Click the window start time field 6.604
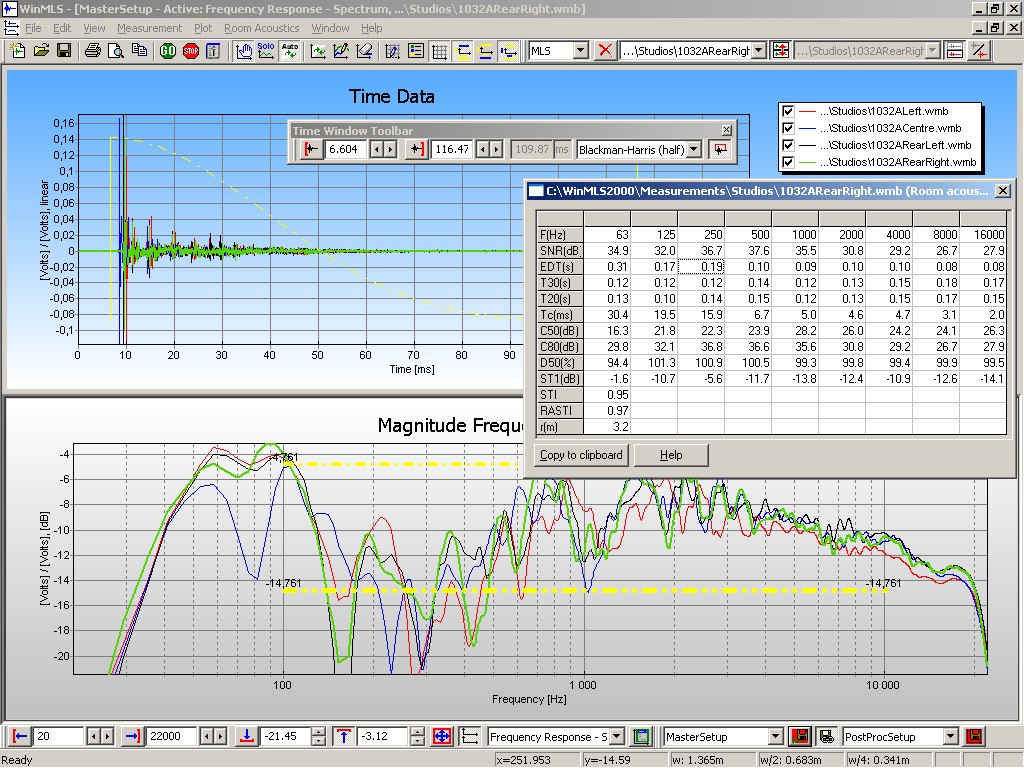Image resolution: width=1024 pixels, height=768 pixels. tap(346, 149)
